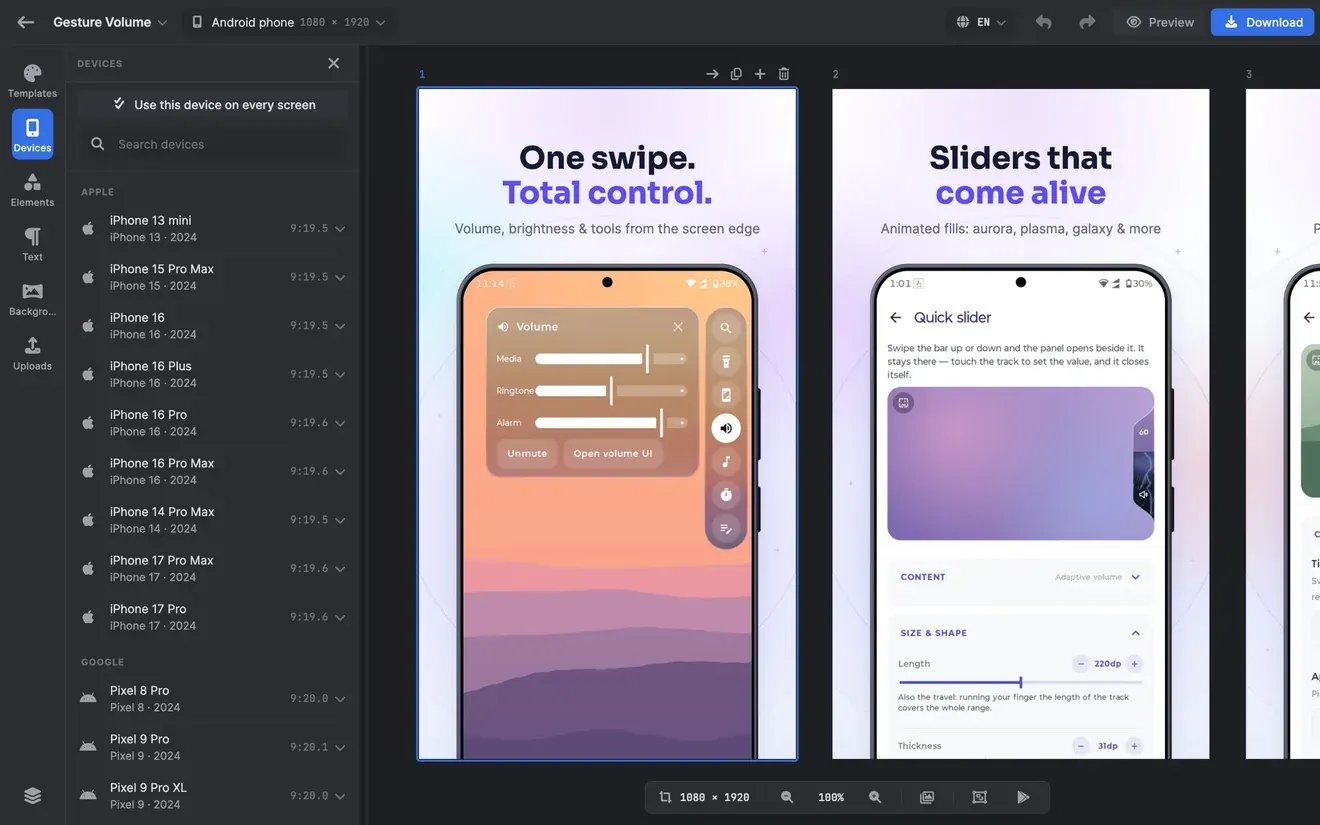Pick the iPhone 17 Pro Max device
The image size is (1320, 825).
coord(212,568)
